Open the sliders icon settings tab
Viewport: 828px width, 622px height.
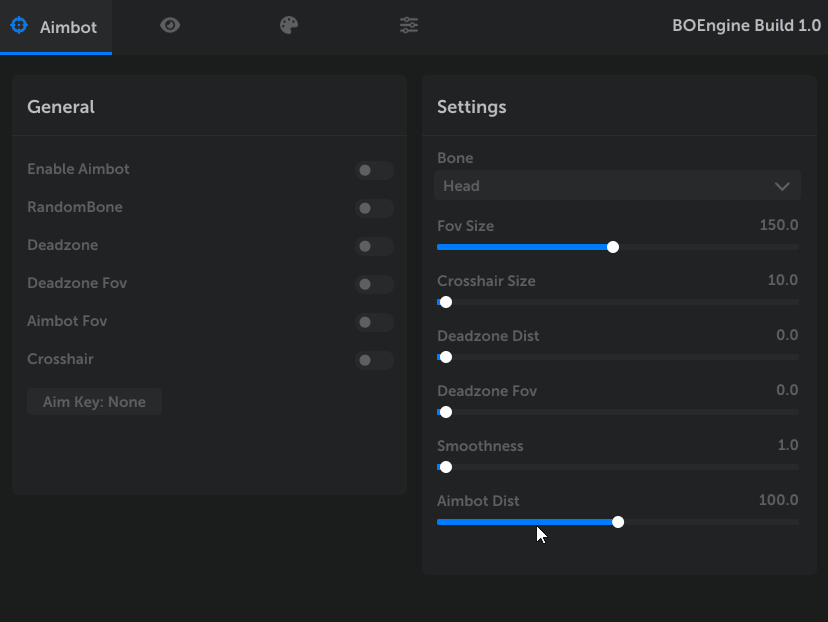[408, 26]
